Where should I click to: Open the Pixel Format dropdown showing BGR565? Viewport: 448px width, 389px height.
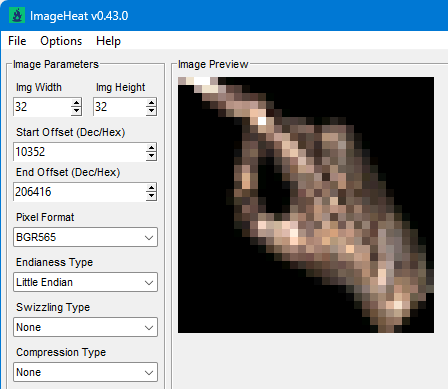click(x=85, y=237)
